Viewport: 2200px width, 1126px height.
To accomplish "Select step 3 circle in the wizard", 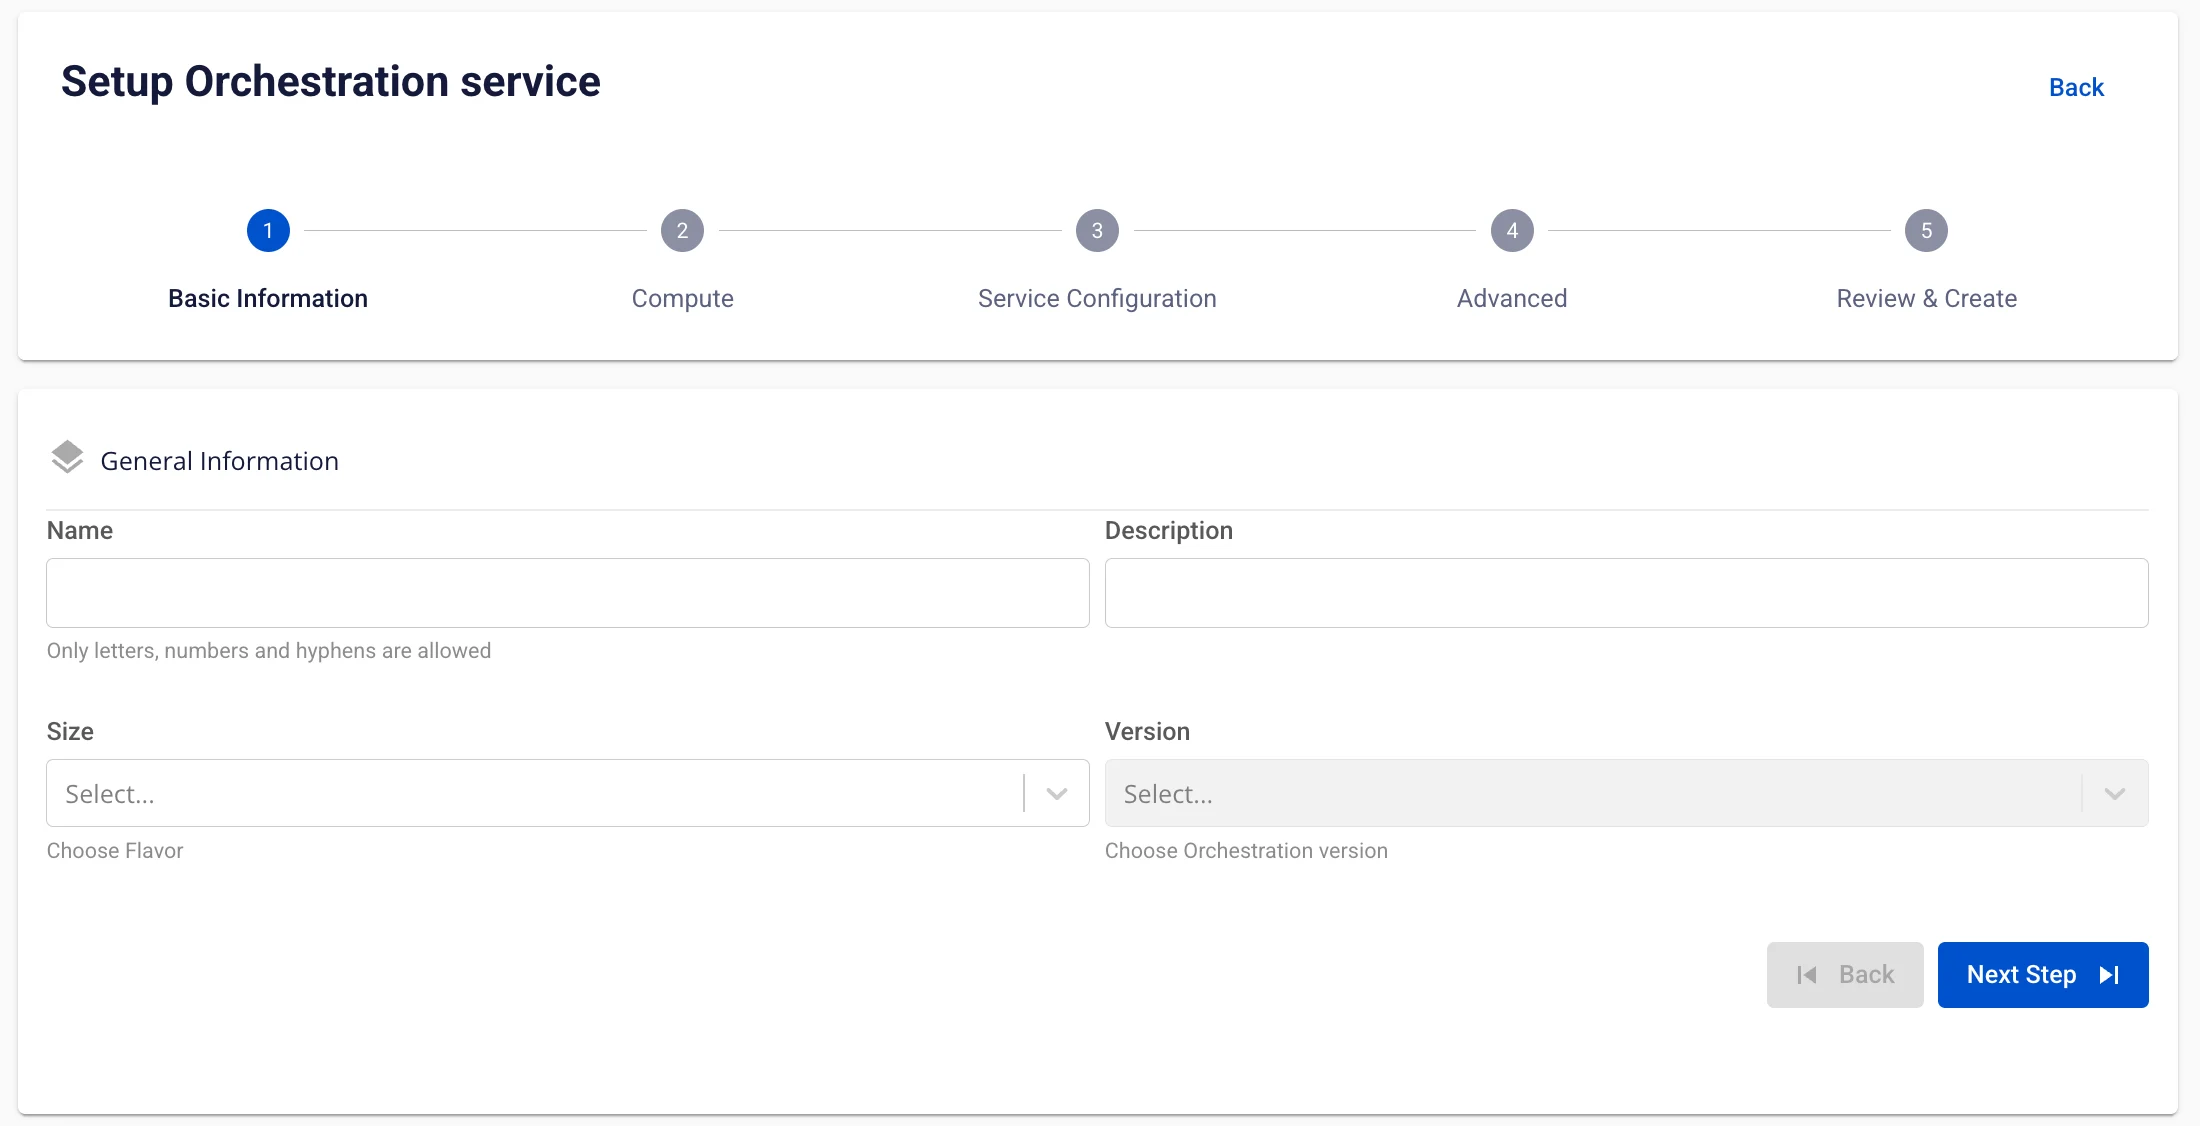I will click(1097, 231).
